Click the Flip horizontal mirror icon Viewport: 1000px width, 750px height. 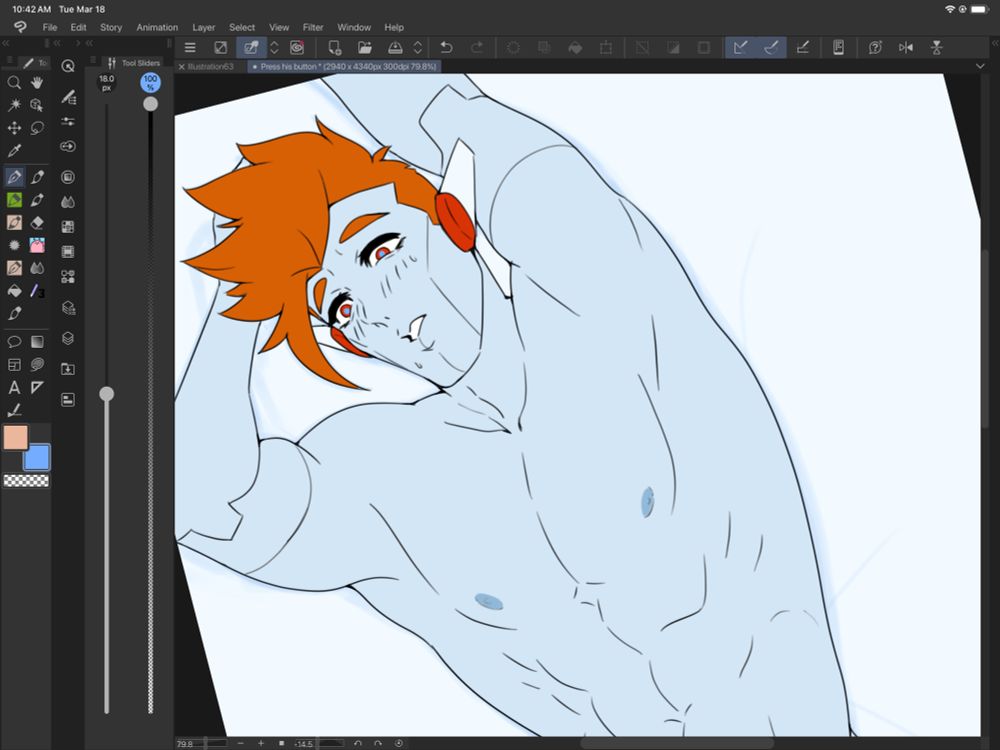[x=906, y=48]
